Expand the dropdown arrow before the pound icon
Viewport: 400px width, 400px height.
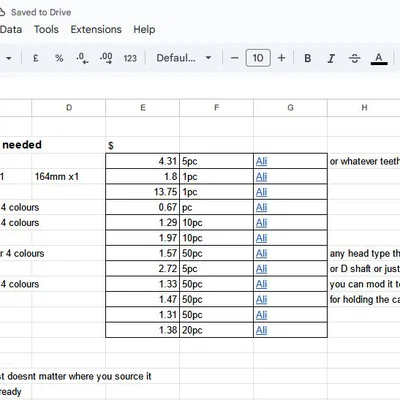(x=9, y=58)
